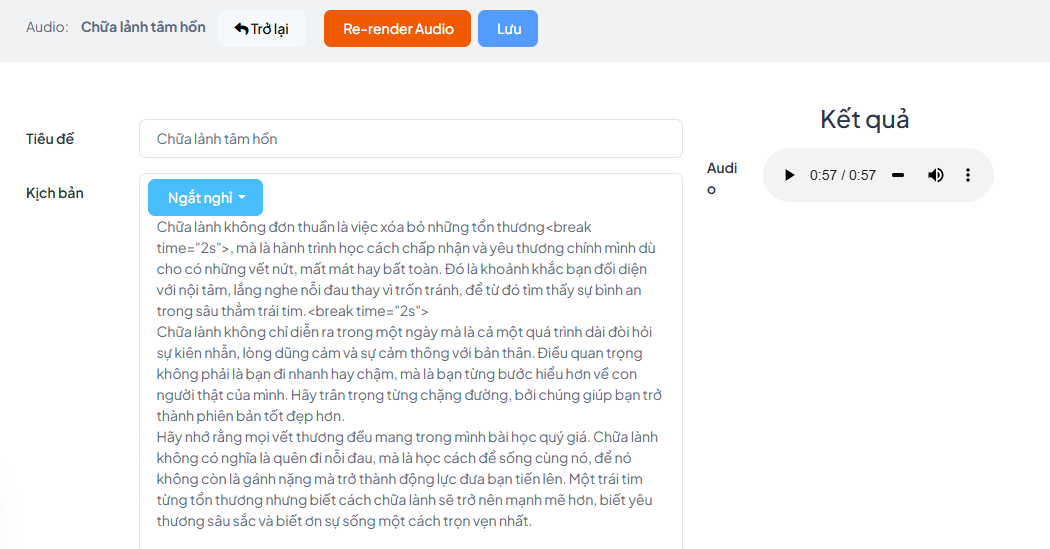Image resolution: width=1050 pixels, height=549 pixels.
Task: Click Re-render Audio button
Action: pyautogui.click(x=398, y=29)
